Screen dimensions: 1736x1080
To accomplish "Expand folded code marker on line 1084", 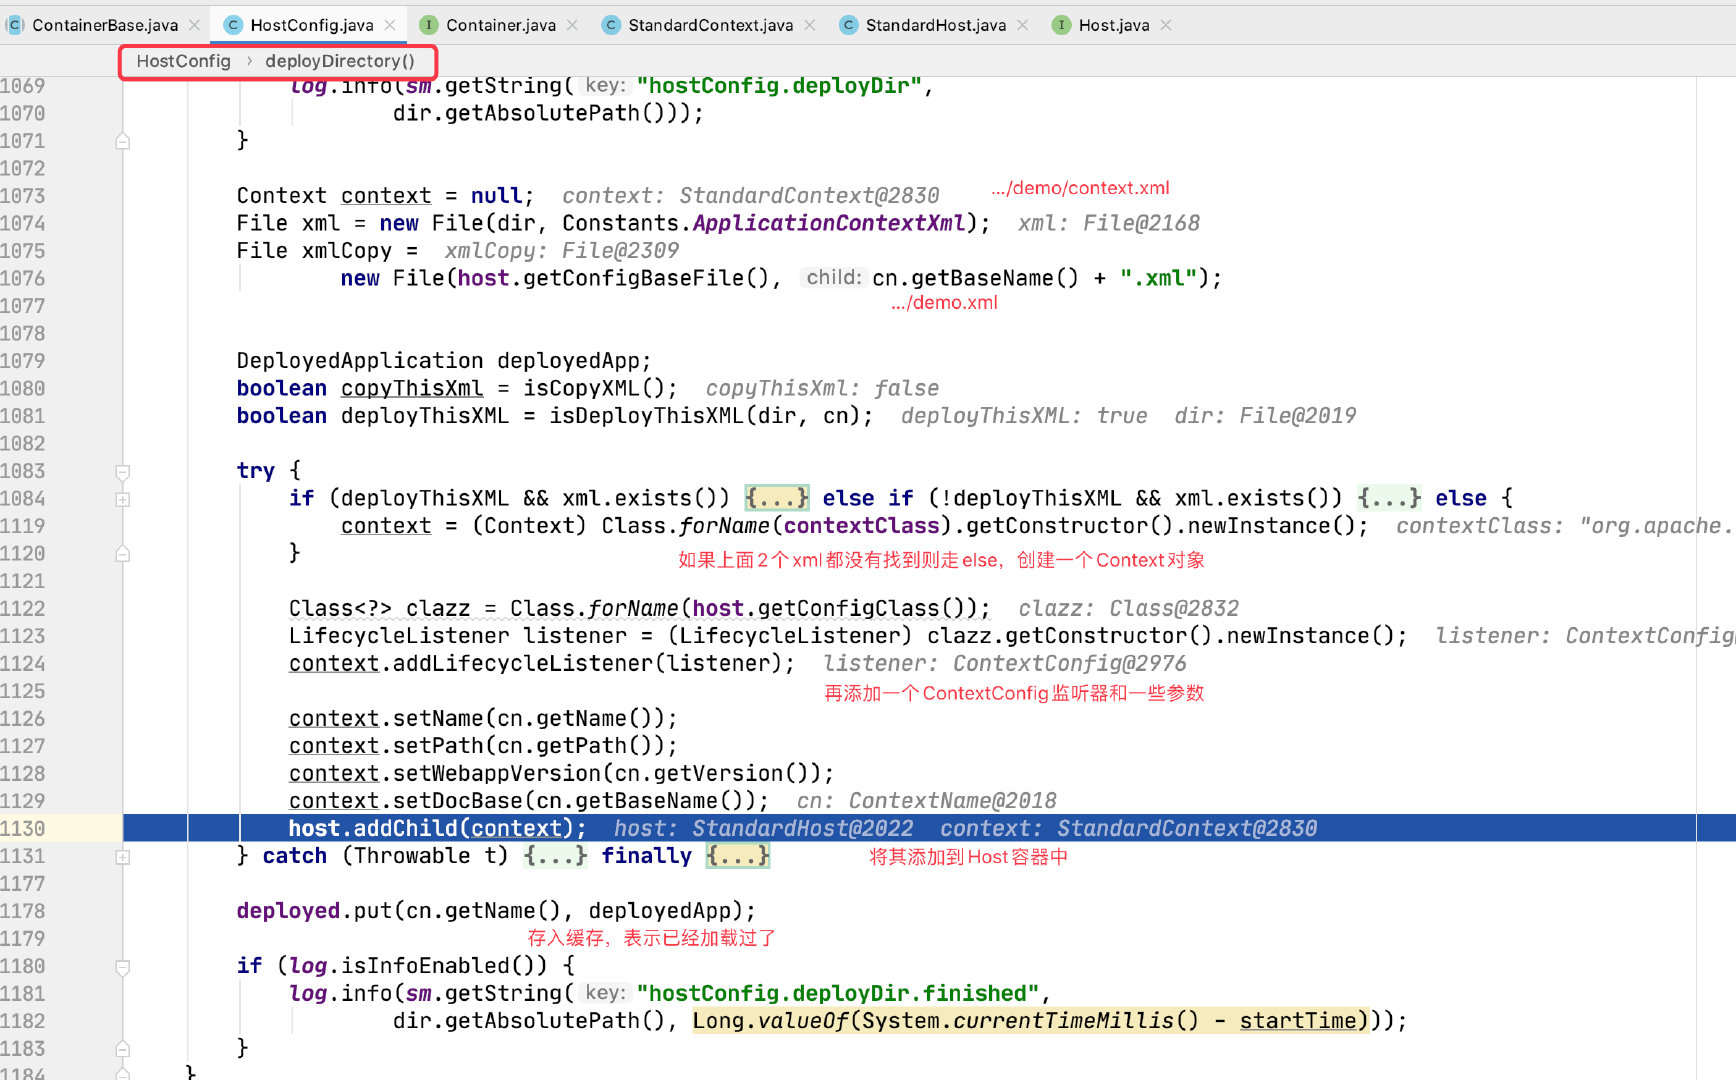I will point(123,499).
